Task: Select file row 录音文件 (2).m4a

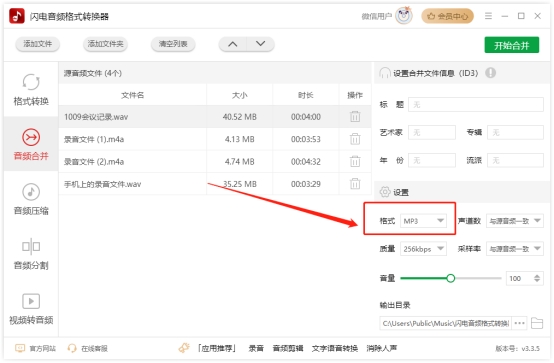Action: pos(215,162)
